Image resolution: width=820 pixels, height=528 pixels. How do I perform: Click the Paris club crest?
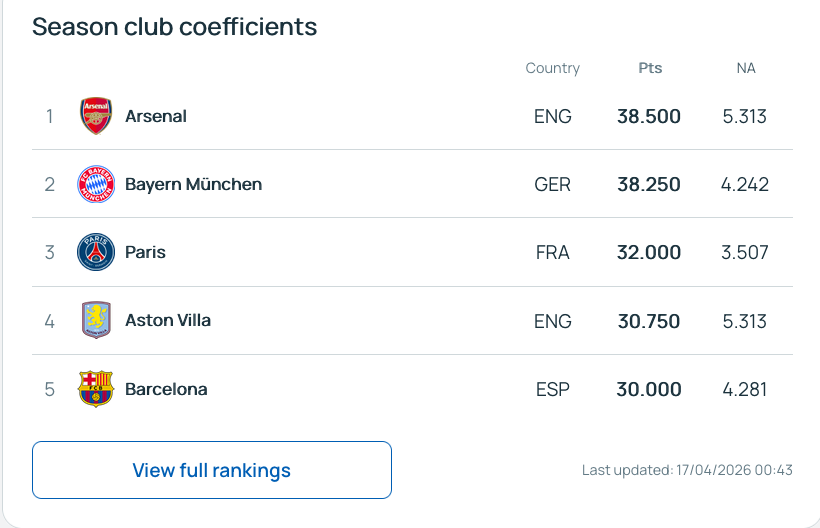click(x=96, y=252)
